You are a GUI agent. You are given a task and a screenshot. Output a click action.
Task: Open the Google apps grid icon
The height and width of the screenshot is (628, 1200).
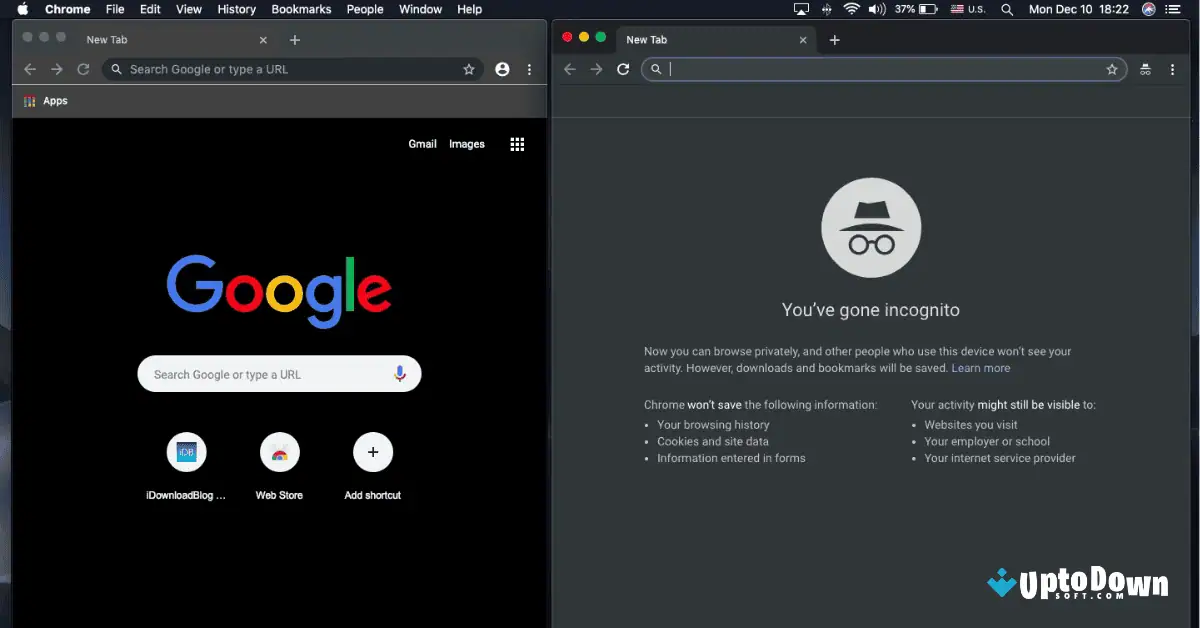tap(517, 144)
